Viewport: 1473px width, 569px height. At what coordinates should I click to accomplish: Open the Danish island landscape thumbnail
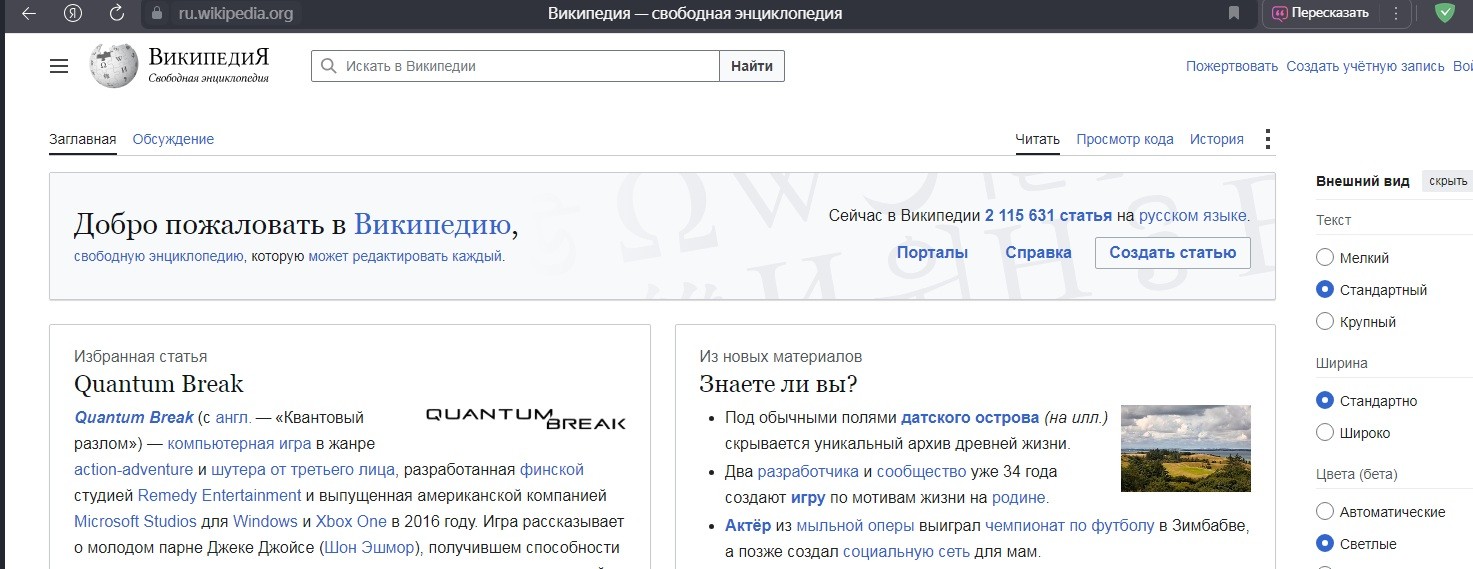1186,448
